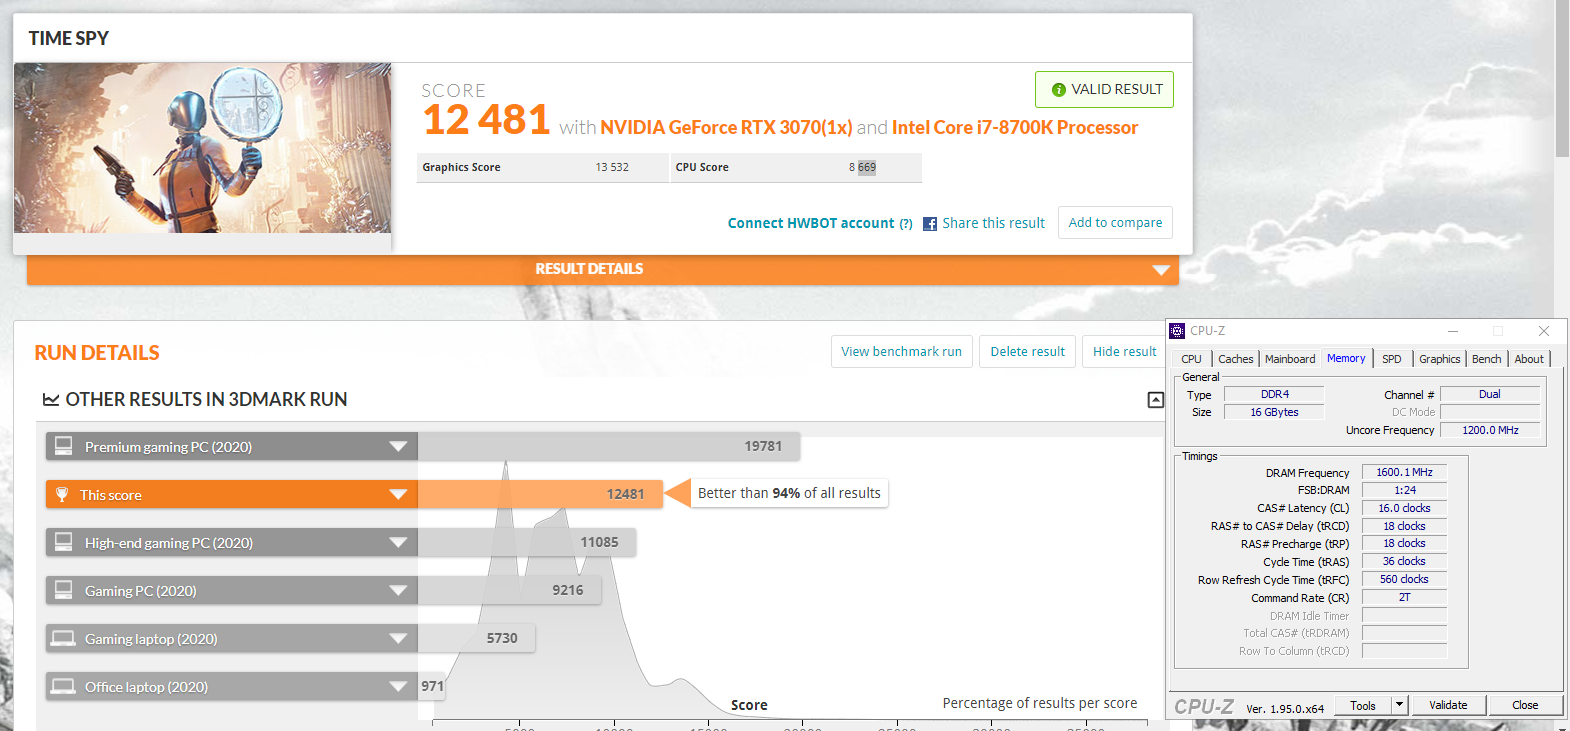Click the Size 16 GBytes field
Screen dimensions: 1570x731
1274,413
